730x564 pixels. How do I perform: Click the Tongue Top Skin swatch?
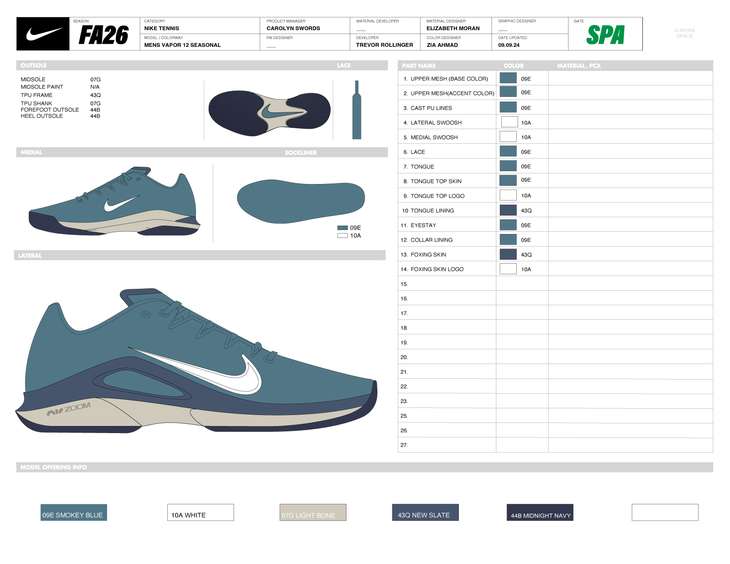coord(508,180)
